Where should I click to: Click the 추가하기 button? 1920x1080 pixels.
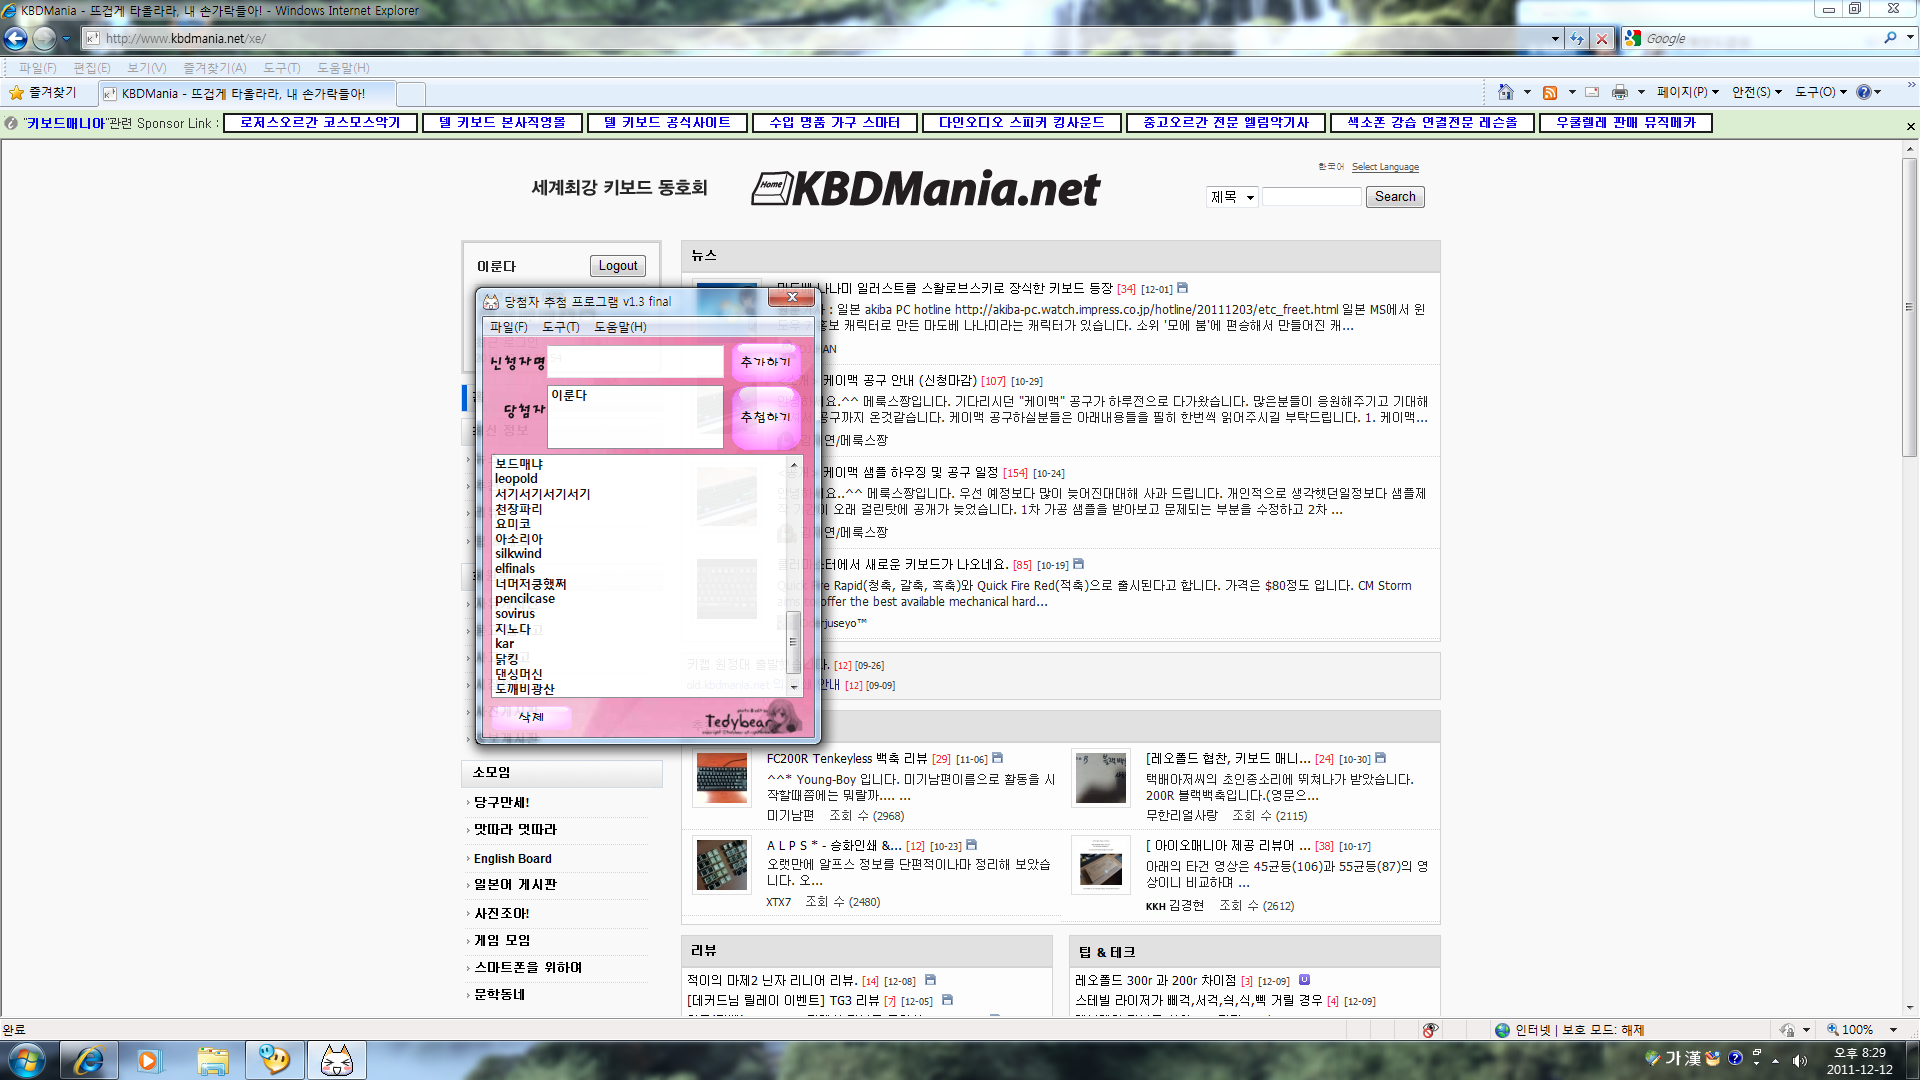[766, 361]
